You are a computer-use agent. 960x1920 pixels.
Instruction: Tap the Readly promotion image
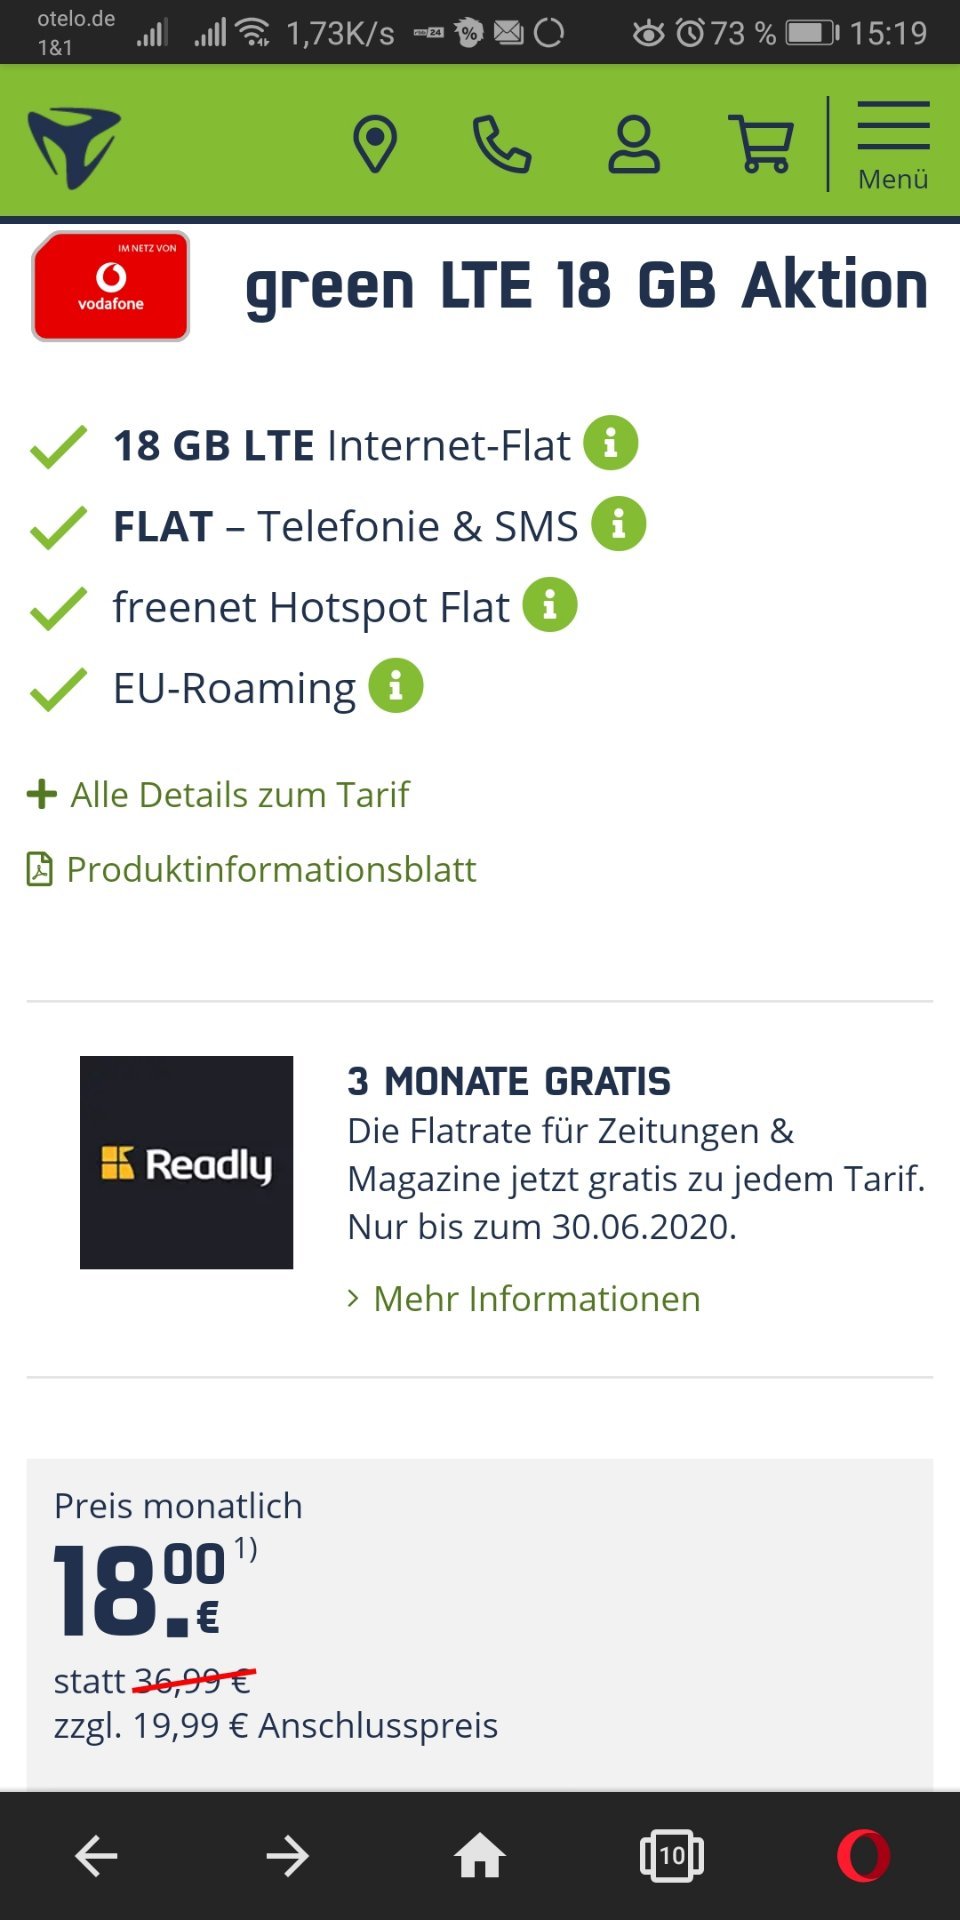click(x=187, y=1163)
